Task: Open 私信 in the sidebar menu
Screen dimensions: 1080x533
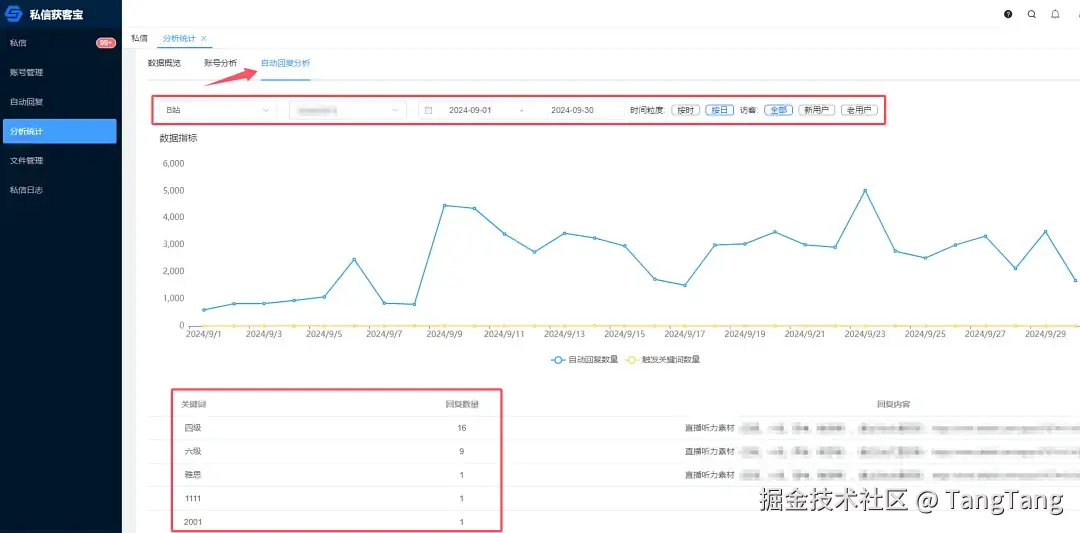Action: [60, 43]
